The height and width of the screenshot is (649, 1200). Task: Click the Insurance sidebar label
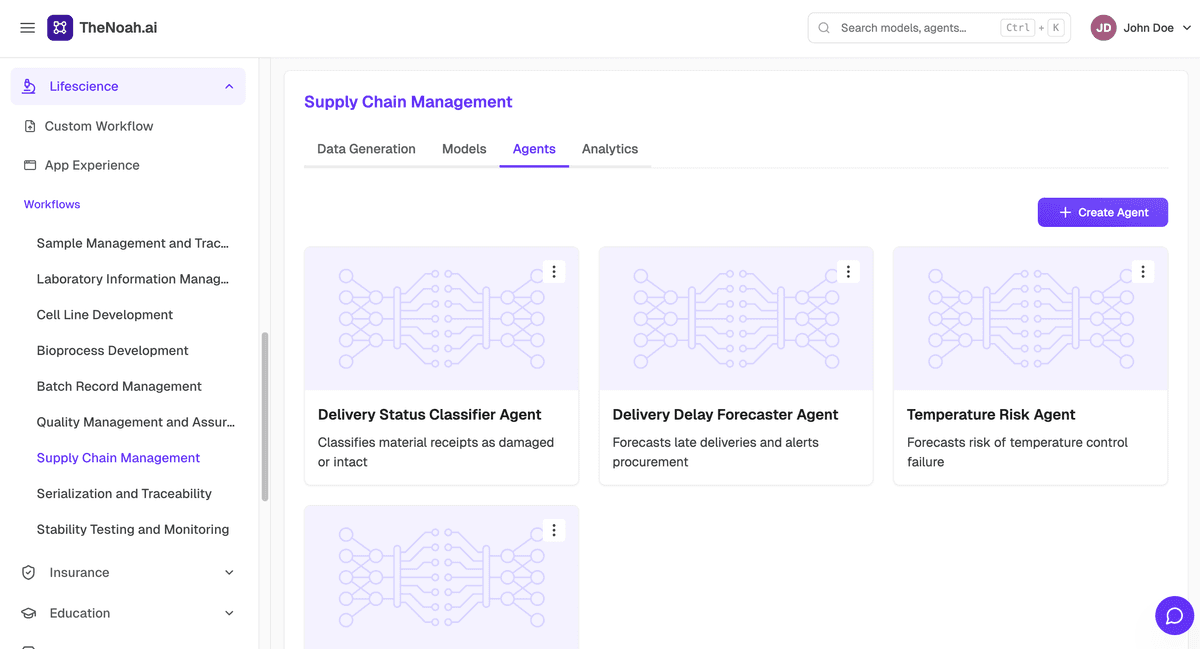(79, 573)
